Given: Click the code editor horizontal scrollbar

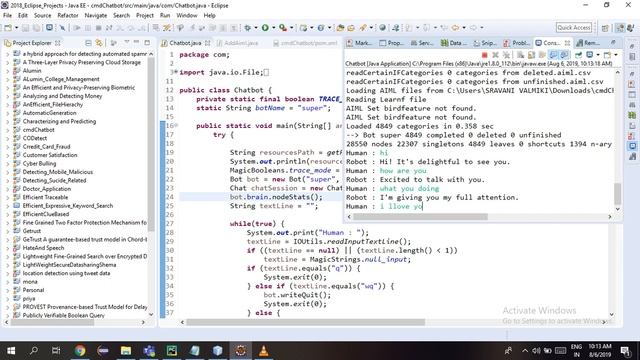Looking at the screenshot, I should [306, 322].
